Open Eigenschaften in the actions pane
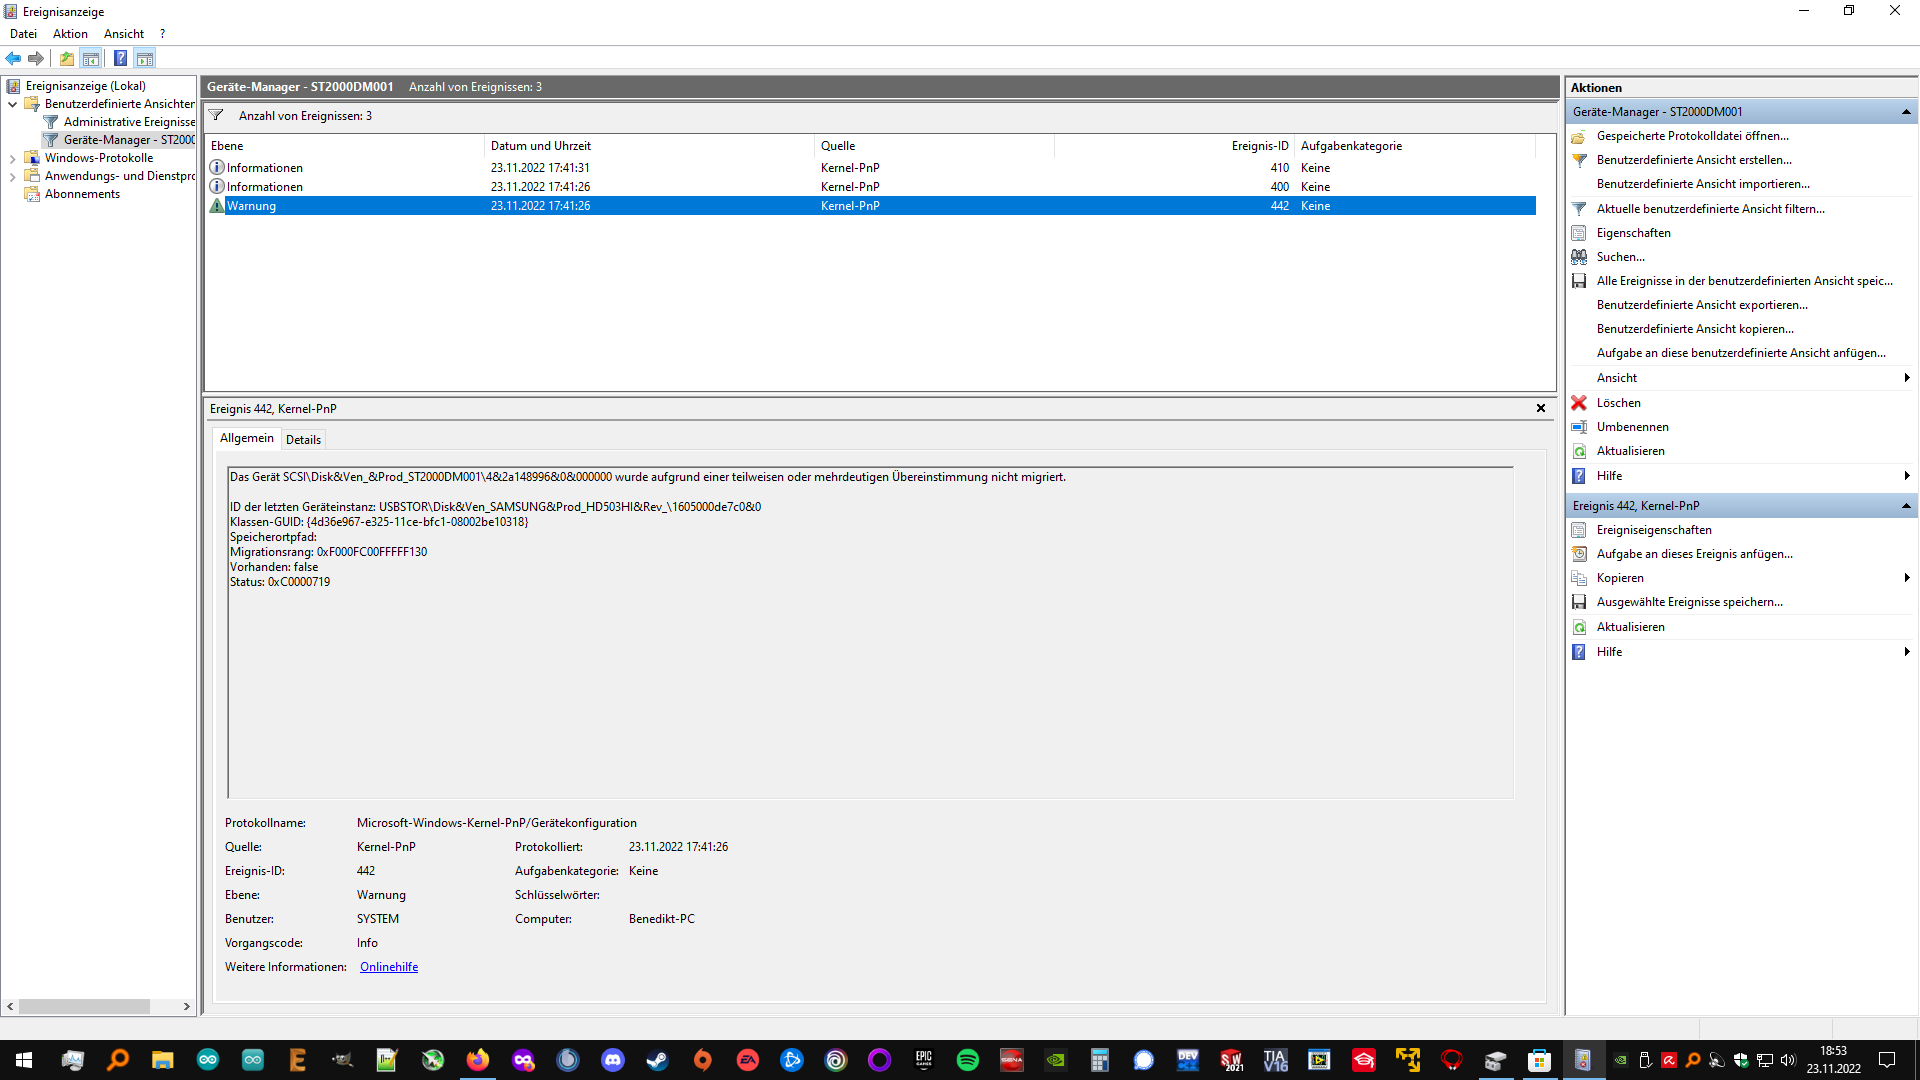 coord(1633,233)
